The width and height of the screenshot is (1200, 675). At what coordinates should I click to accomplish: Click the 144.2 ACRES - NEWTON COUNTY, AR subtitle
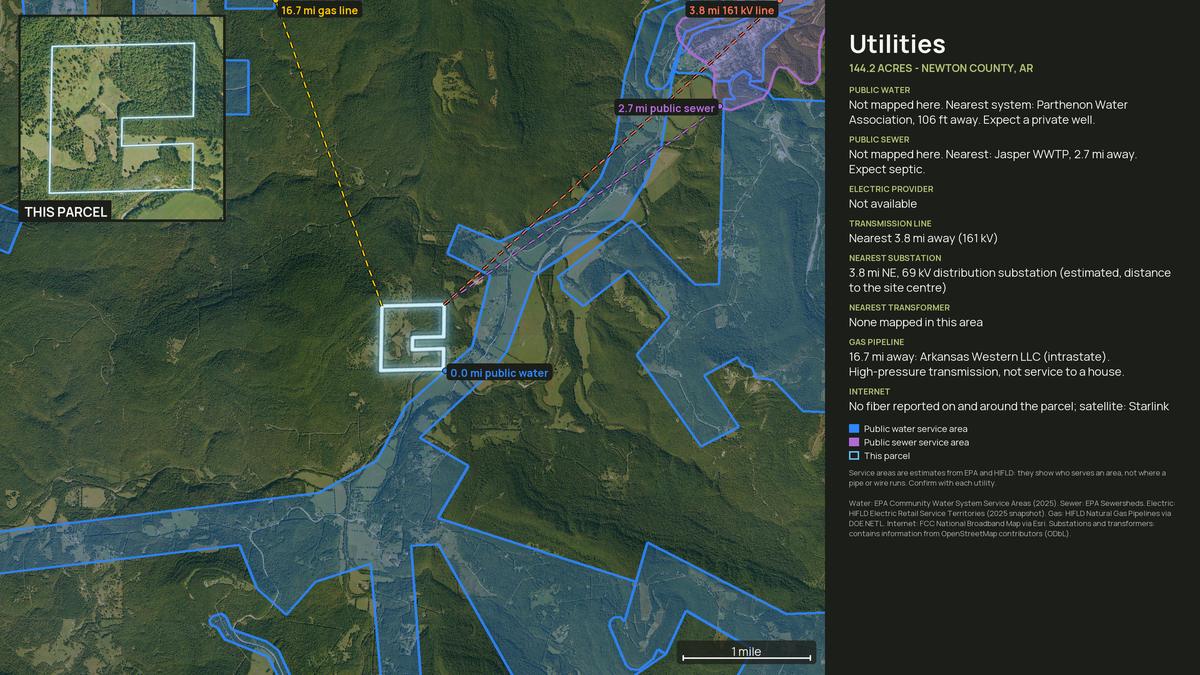click(941, 68)
